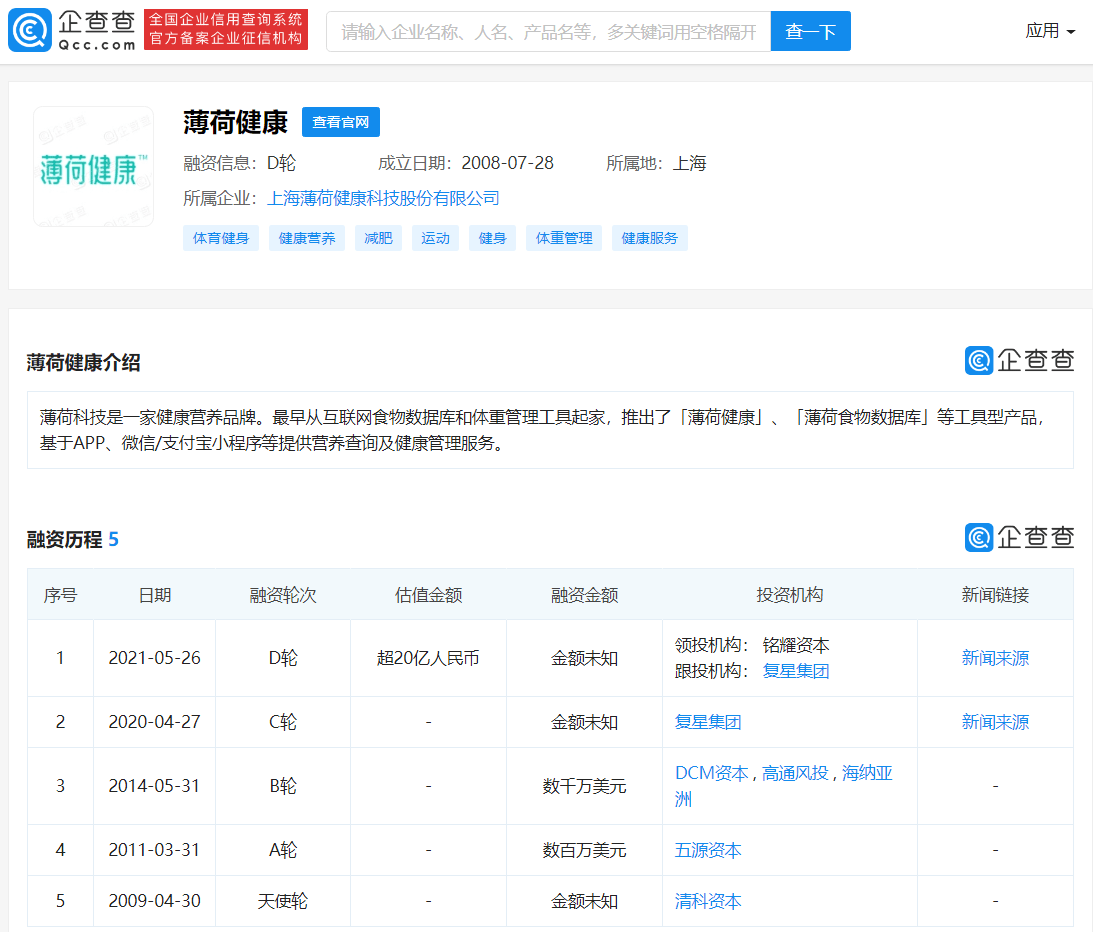Select the 健身 tag
Viewport: 1093px width, 932px height.
click(x=493, y=238)
